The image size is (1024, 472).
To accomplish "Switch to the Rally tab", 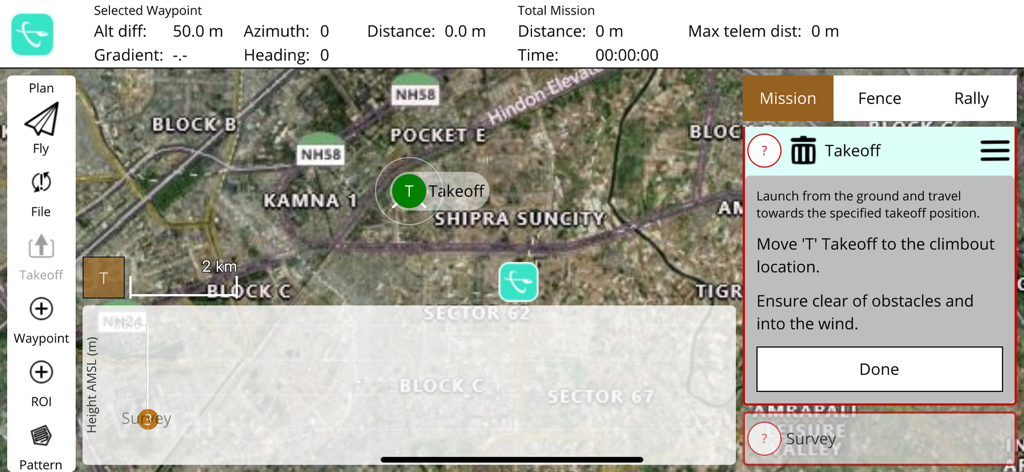I will tap(971, 99).
